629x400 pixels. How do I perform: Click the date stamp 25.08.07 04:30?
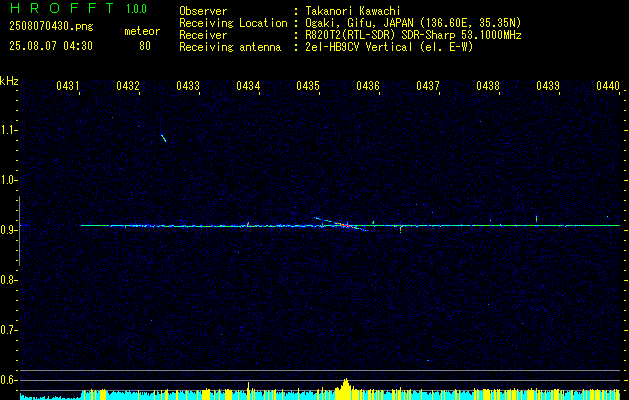(x=51, y=46)
